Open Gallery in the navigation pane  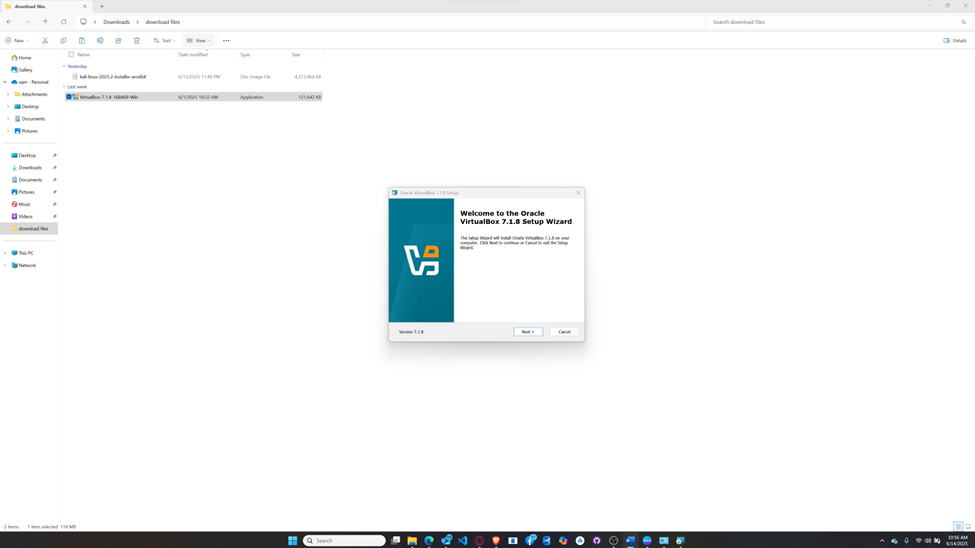(x=25, y=70)
